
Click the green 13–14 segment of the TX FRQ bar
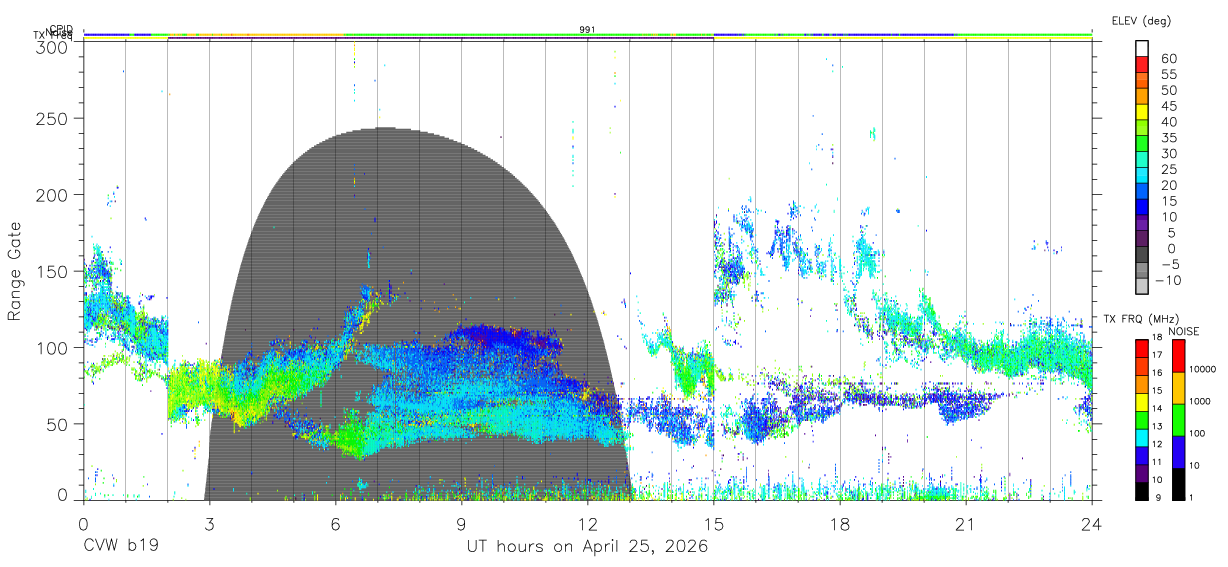click(x=1142, y=420)
